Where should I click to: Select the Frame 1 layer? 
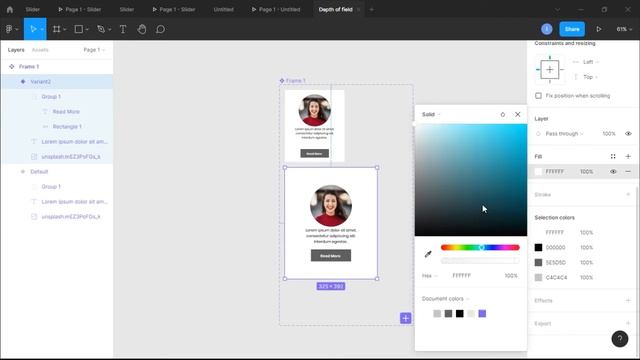(57, 67)
